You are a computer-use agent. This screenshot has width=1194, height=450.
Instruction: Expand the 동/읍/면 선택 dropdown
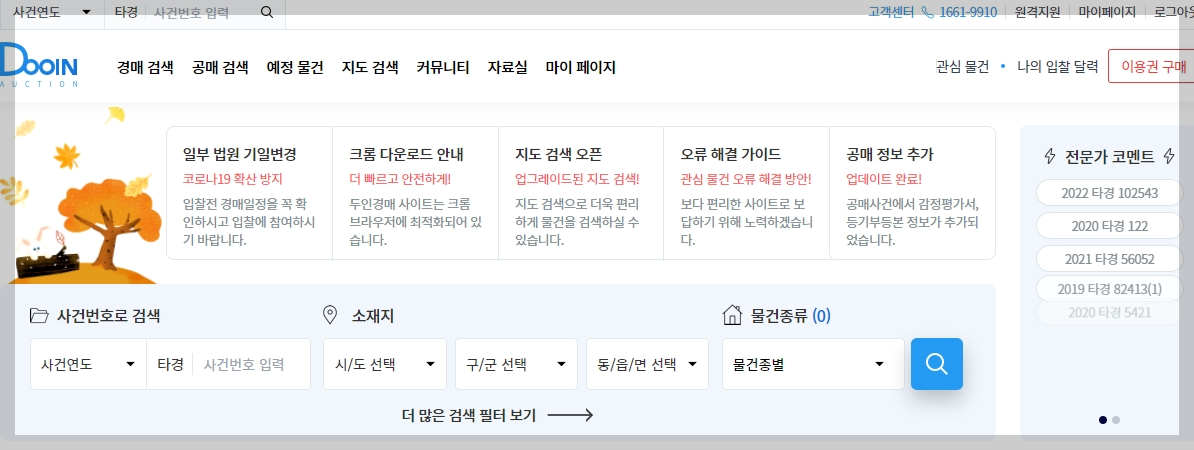[647, 364]
